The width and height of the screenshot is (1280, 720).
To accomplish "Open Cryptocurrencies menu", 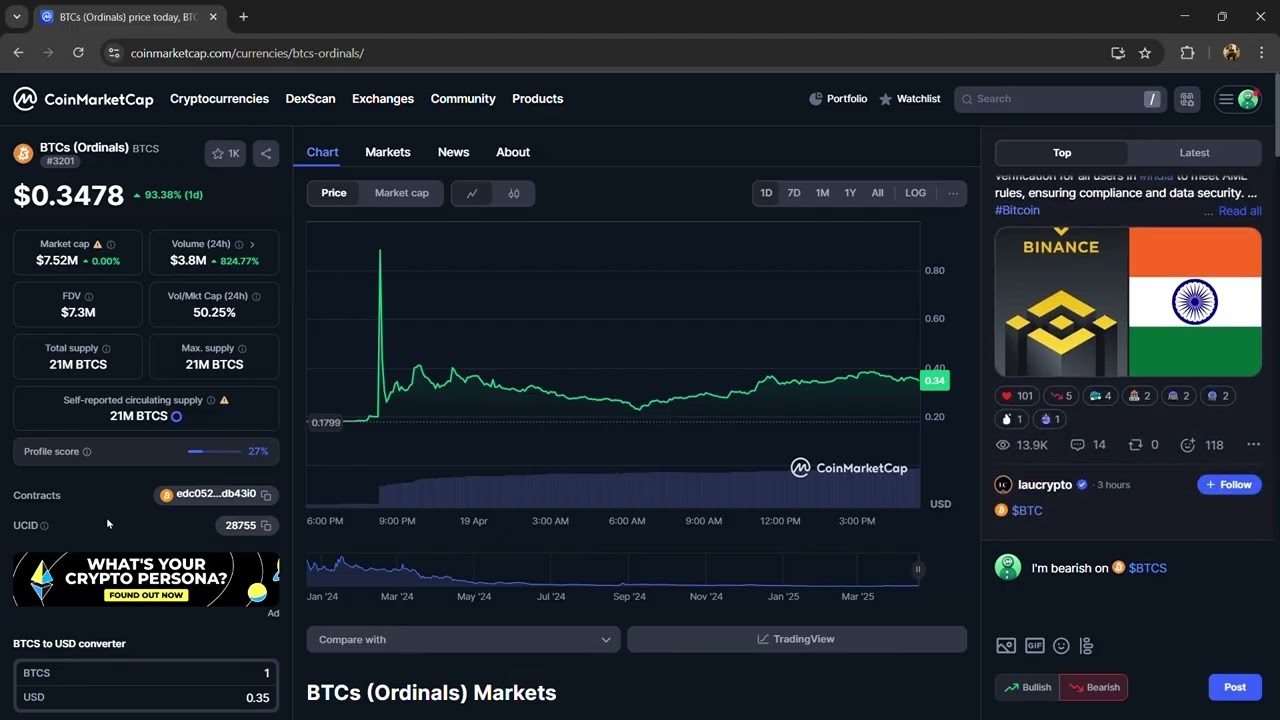I will click(219, 99).
